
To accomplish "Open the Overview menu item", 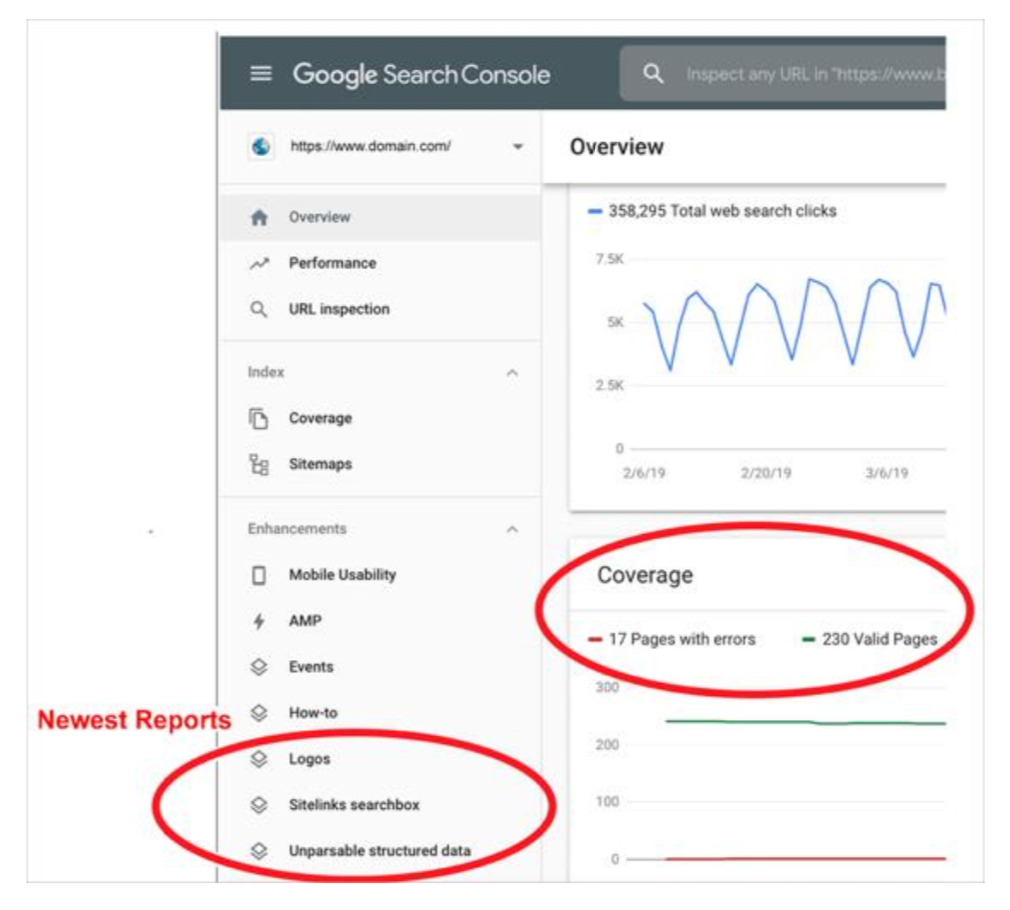I will (x=381, y=218).
